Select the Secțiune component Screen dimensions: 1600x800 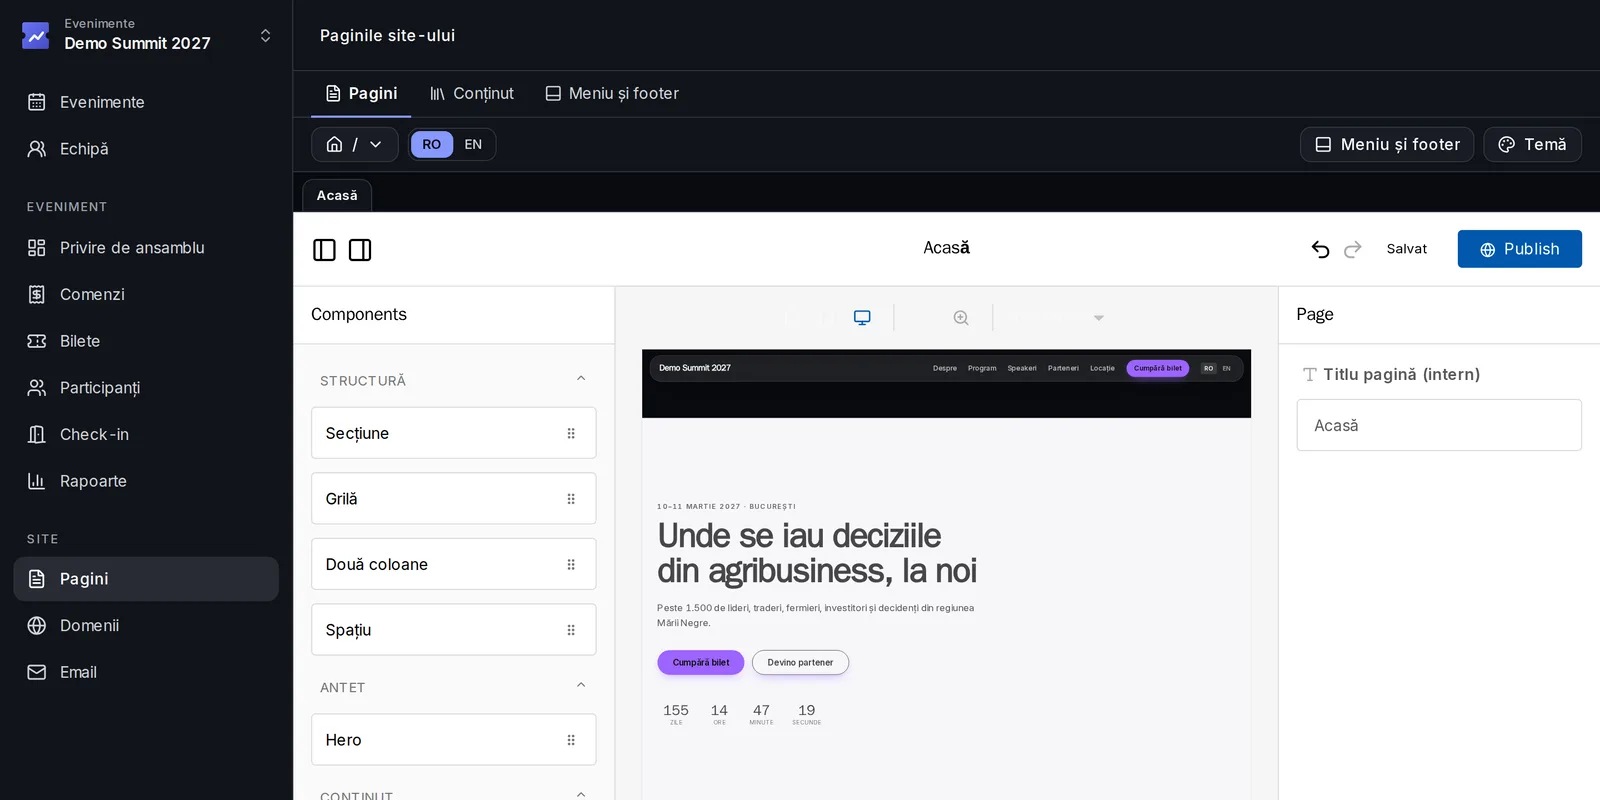453,433
